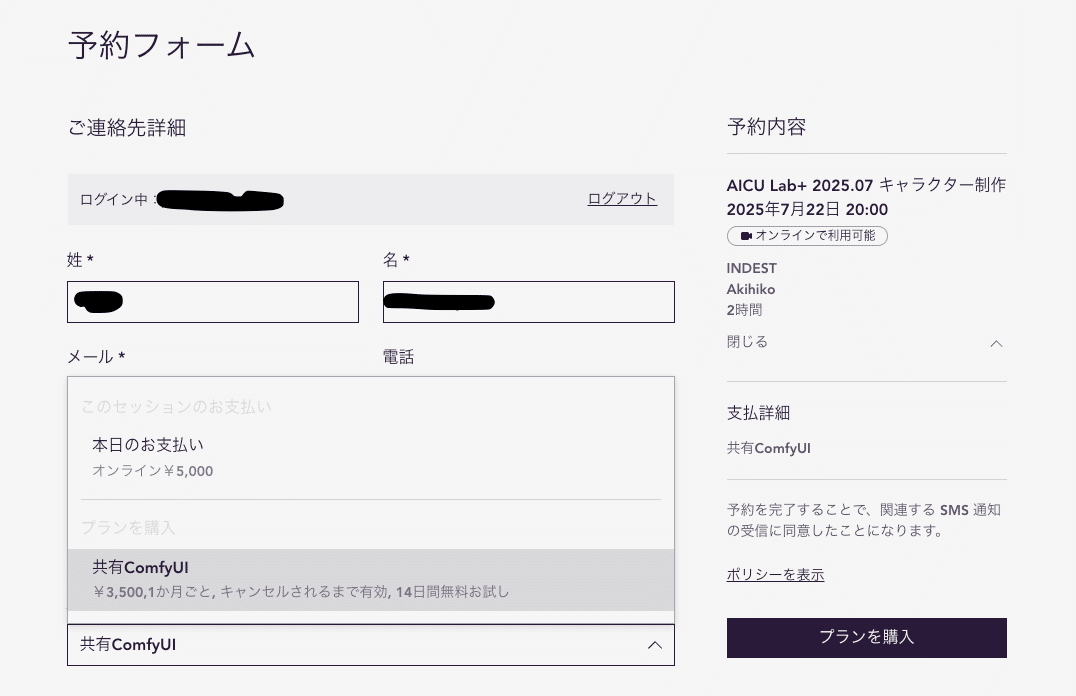
Task: Click the ご連絡先詳細 section heading
Action: pyautogui.click(x=127, y=128)
